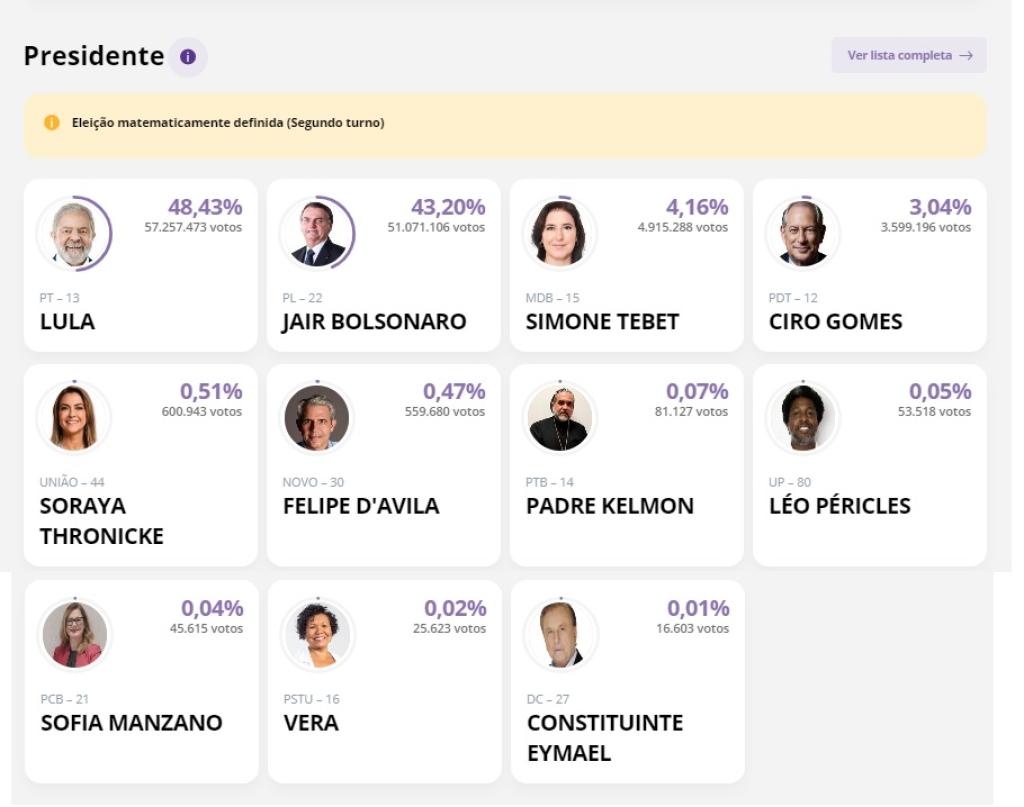This screenshot has height=807, width=1024.
Task: Open the Ver lista completa link
Action: (x=909, y=56)
